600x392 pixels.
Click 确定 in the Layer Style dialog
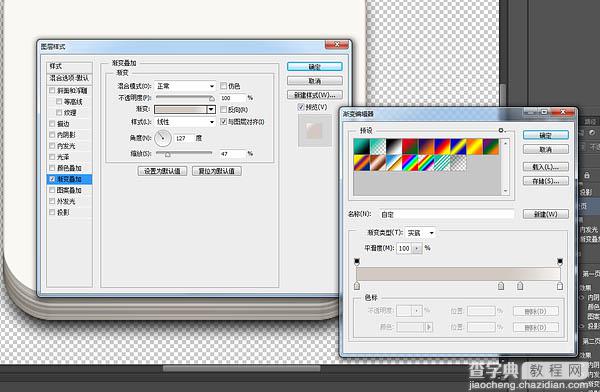315,67
